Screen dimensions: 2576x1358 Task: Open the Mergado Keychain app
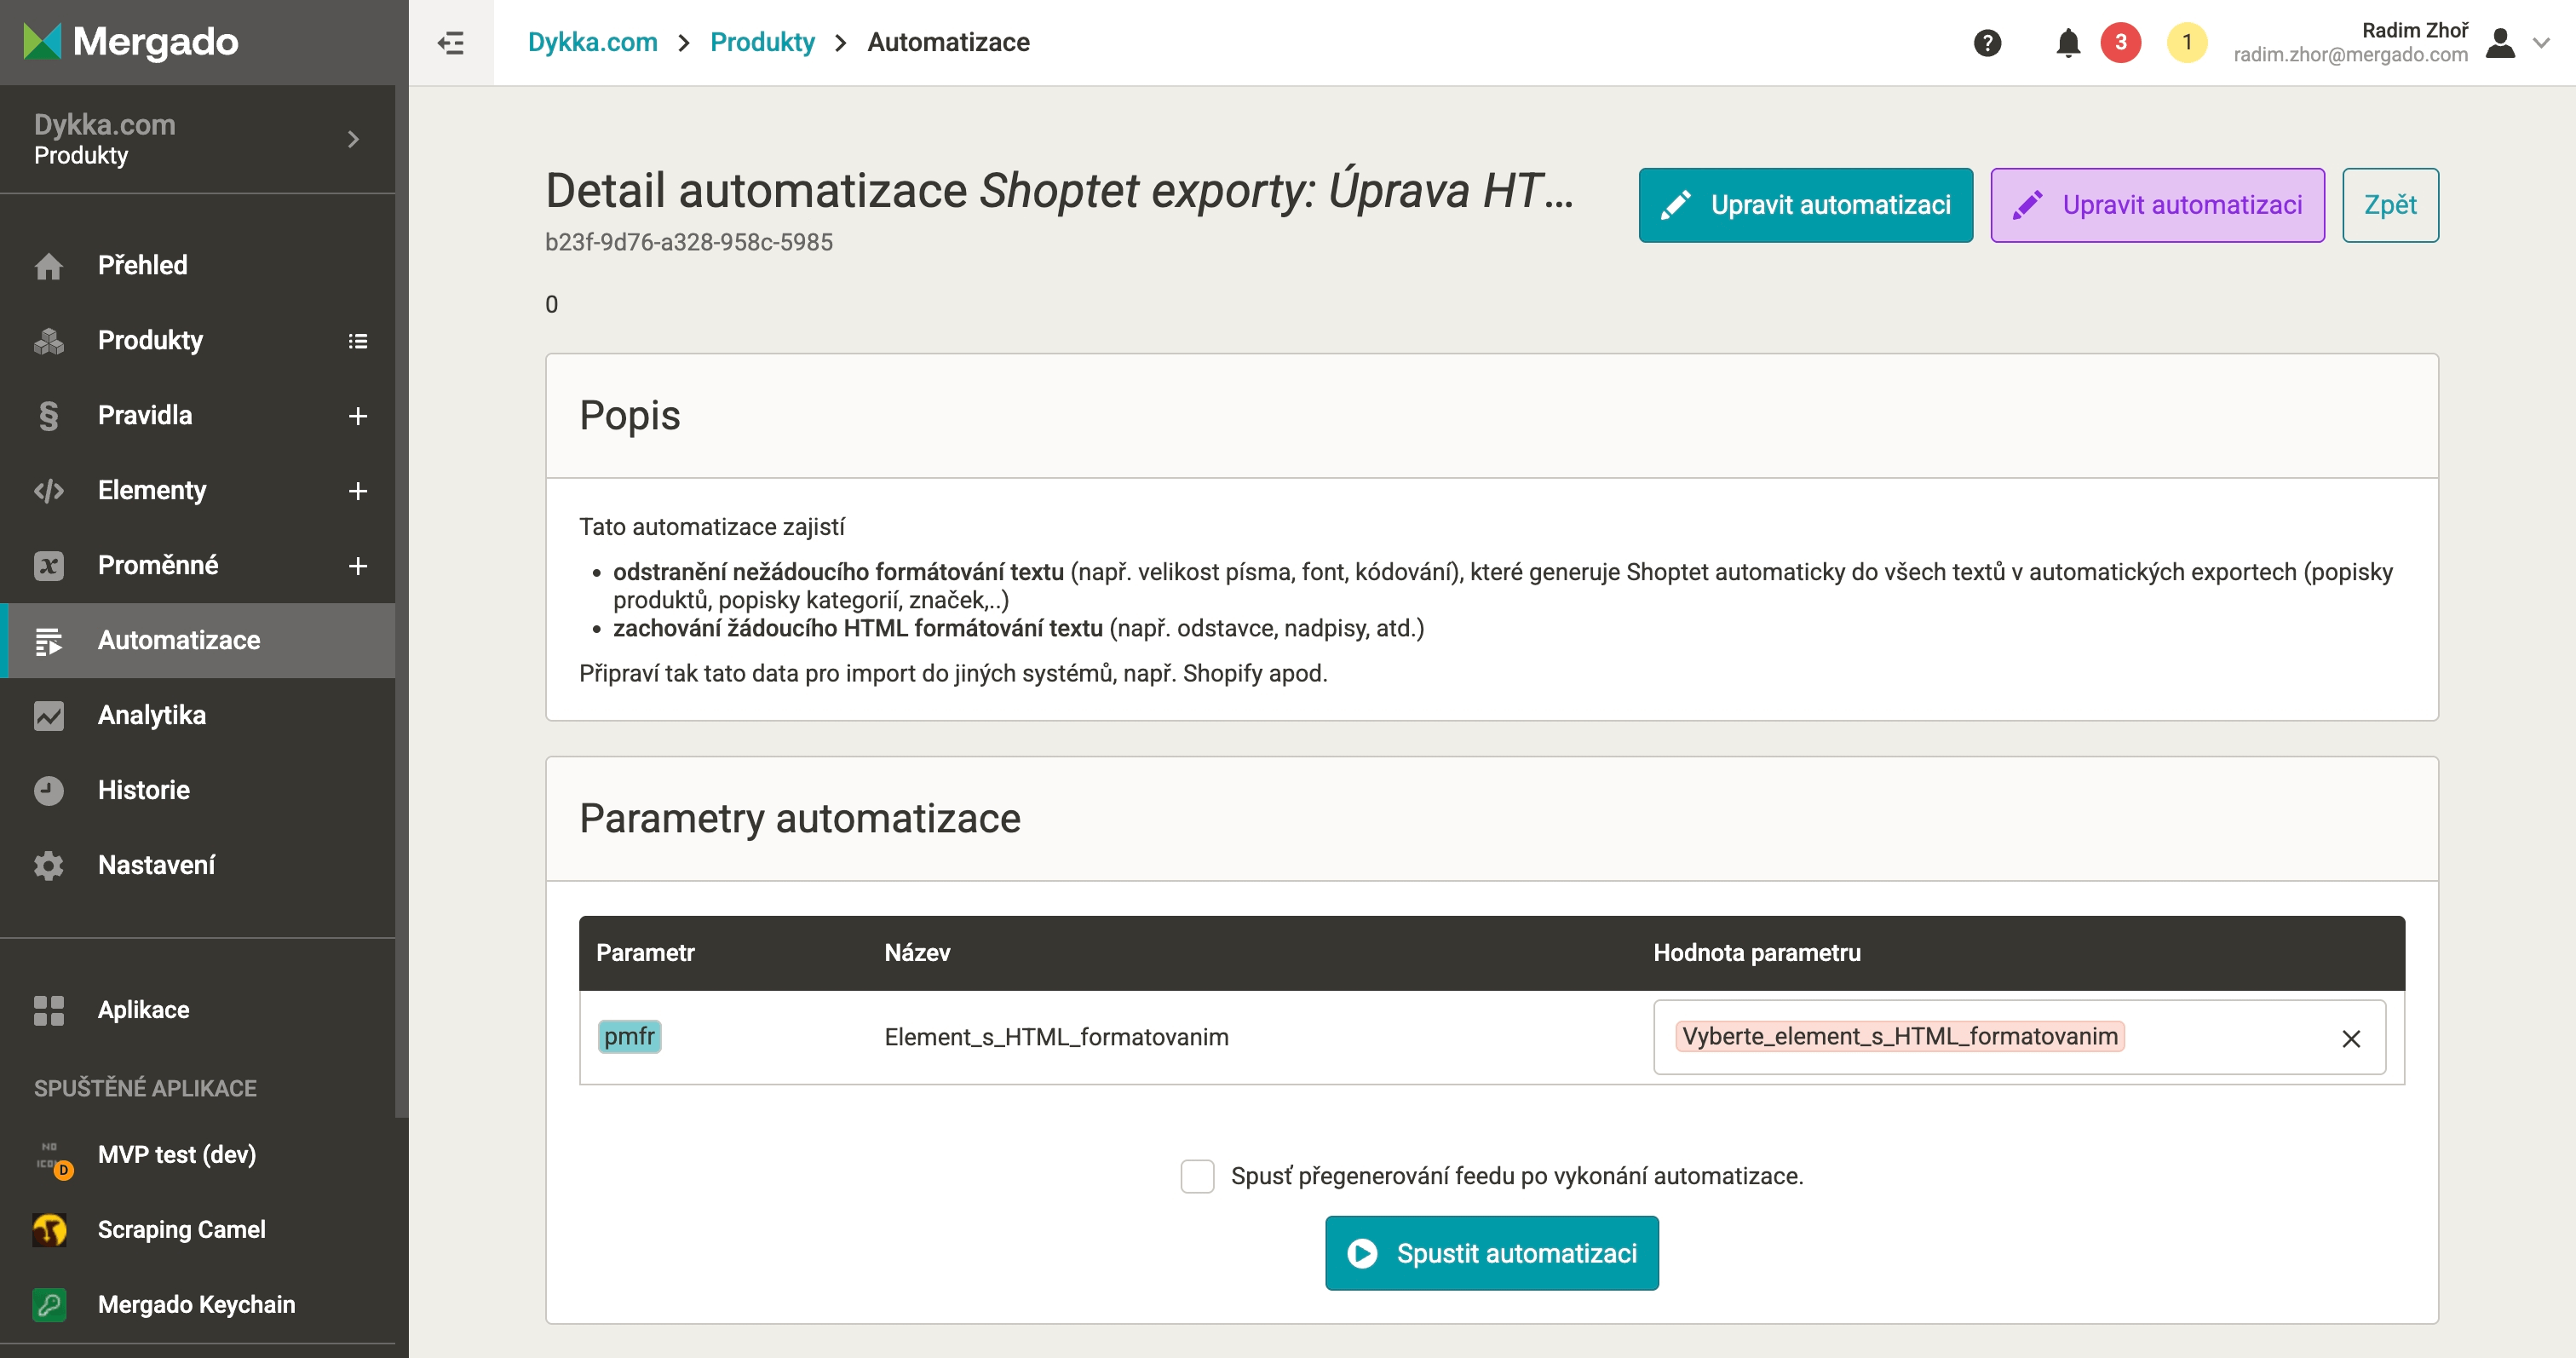[196, 1304]
